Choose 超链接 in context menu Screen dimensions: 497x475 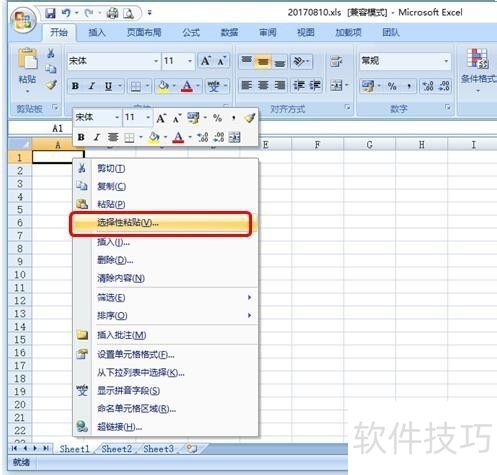pos(166,427)
